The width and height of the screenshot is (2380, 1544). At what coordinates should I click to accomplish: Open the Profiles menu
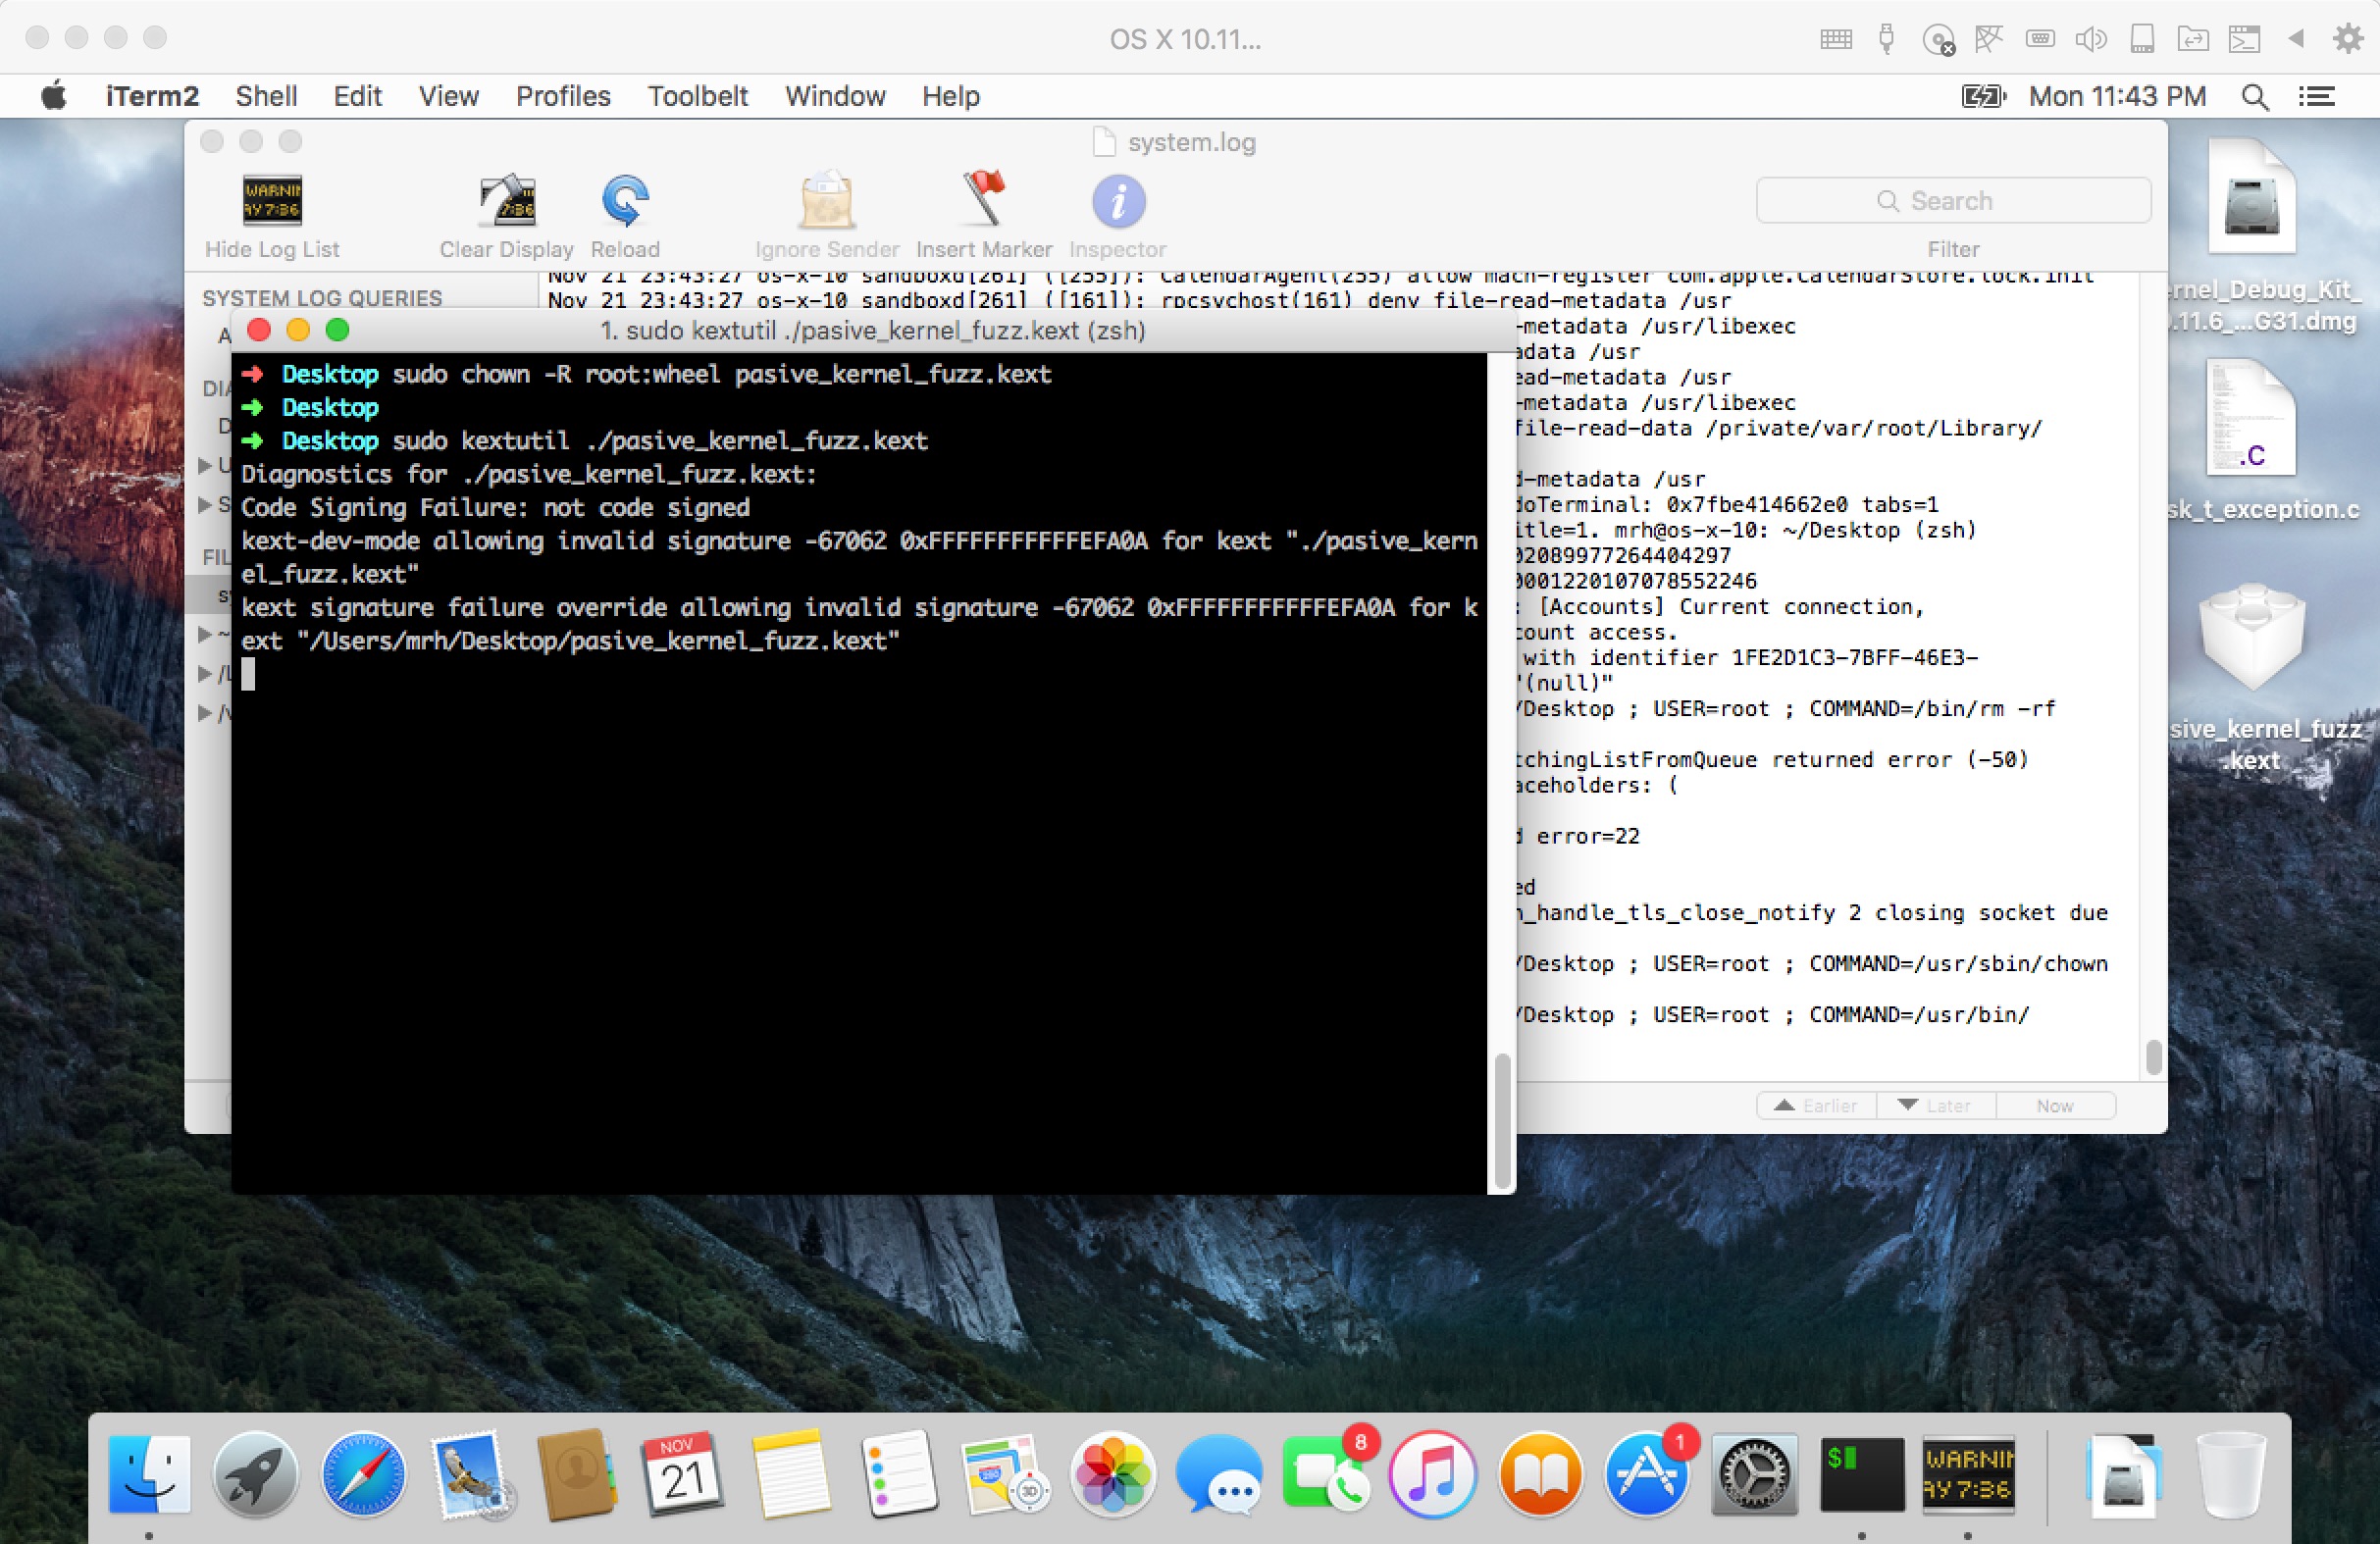pyautogui.click(x=563, y=96)
